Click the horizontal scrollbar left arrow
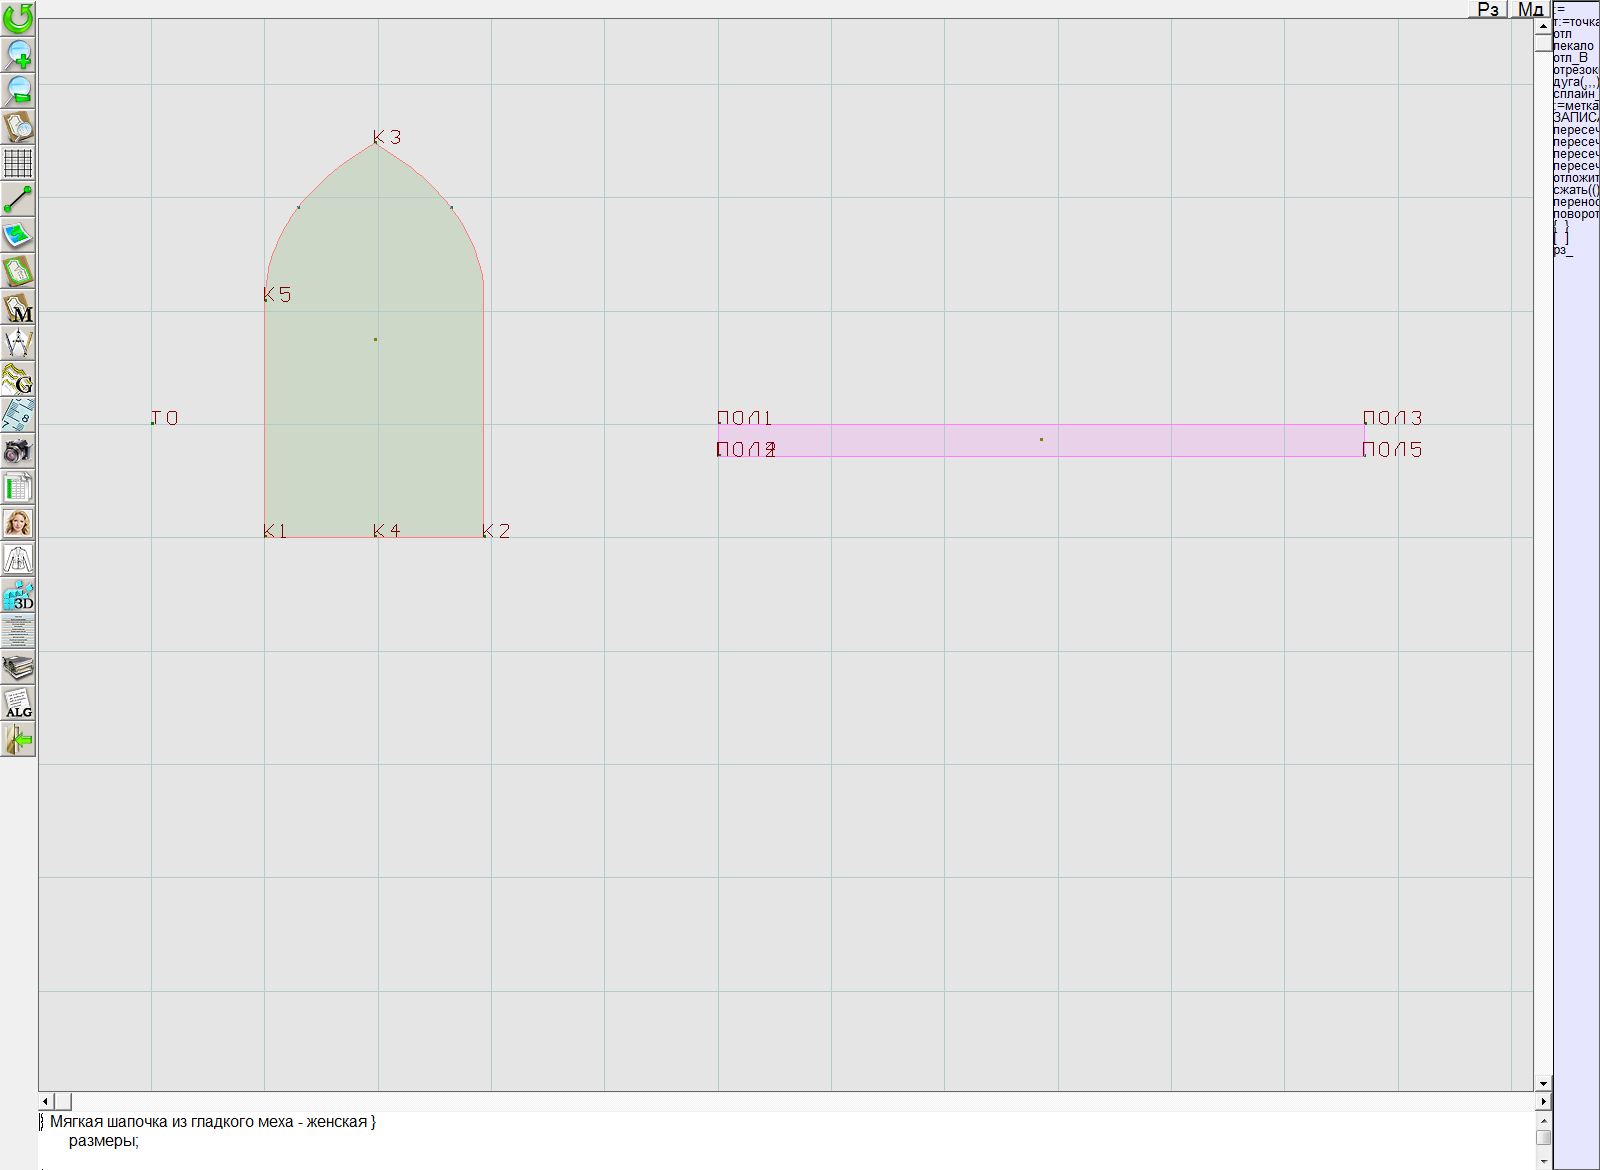This screenshot has width=1600, height=1170. 45,1101
